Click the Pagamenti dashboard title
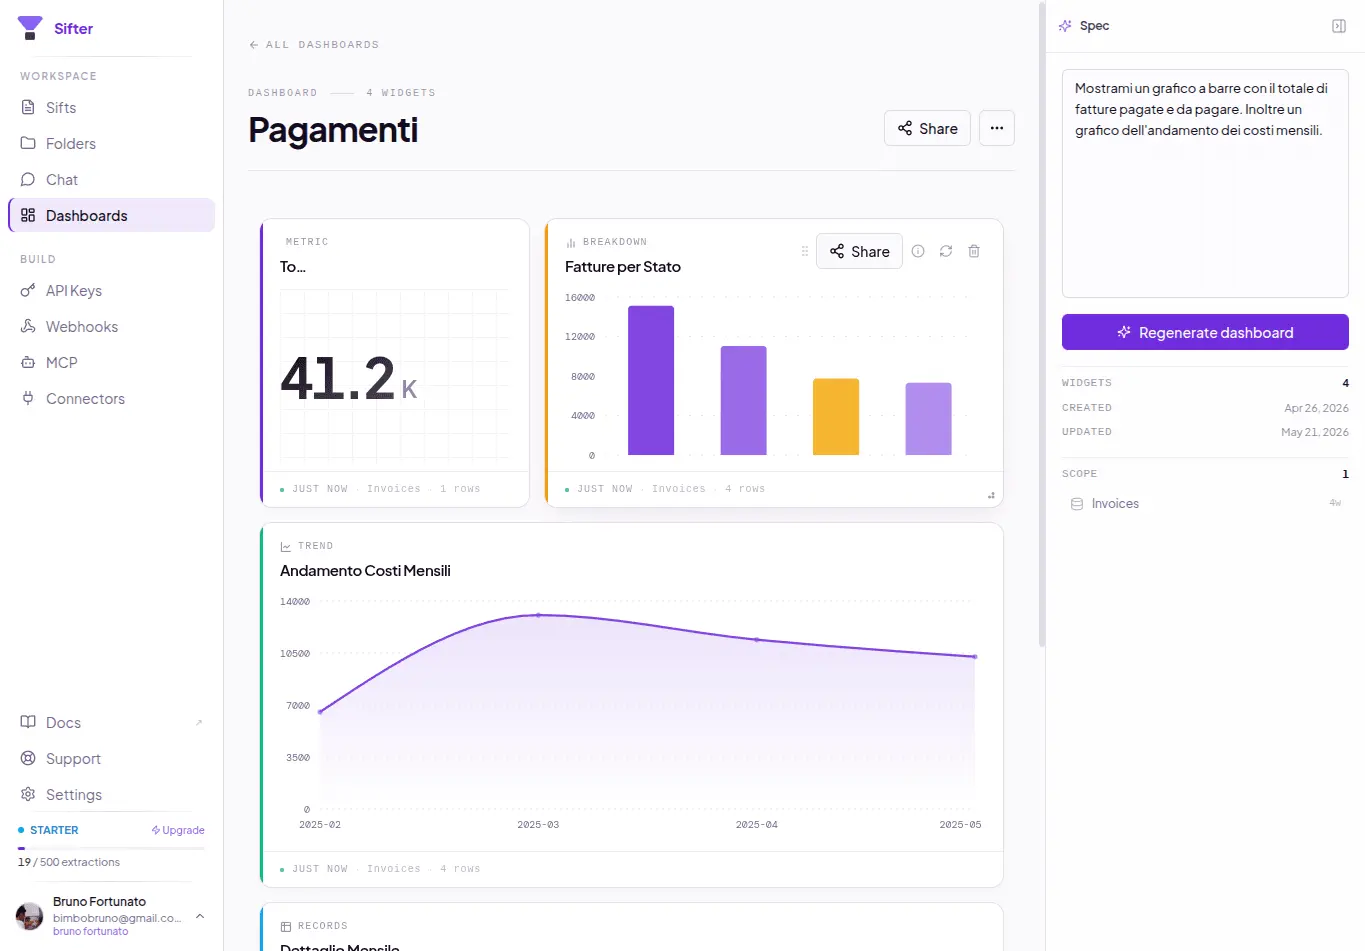This screenshot has height=951, width=1365. (333, 130)
